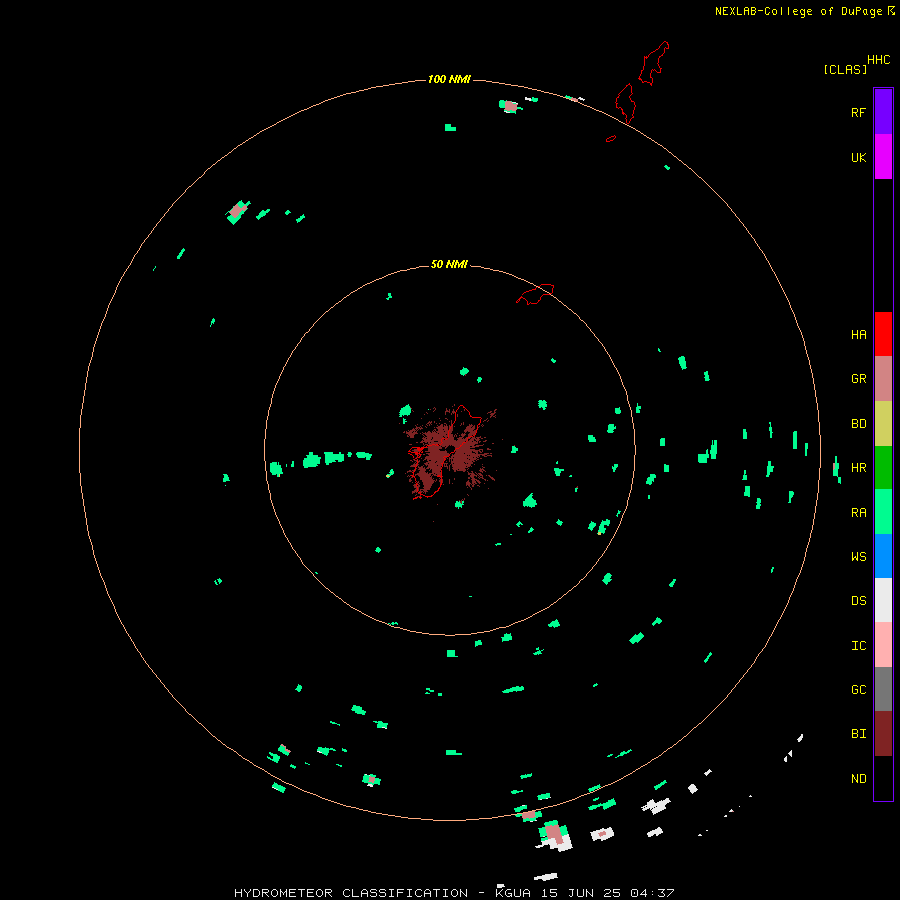
Task: Pick the RA bright green legend swatch
Action: coord(883,512)
